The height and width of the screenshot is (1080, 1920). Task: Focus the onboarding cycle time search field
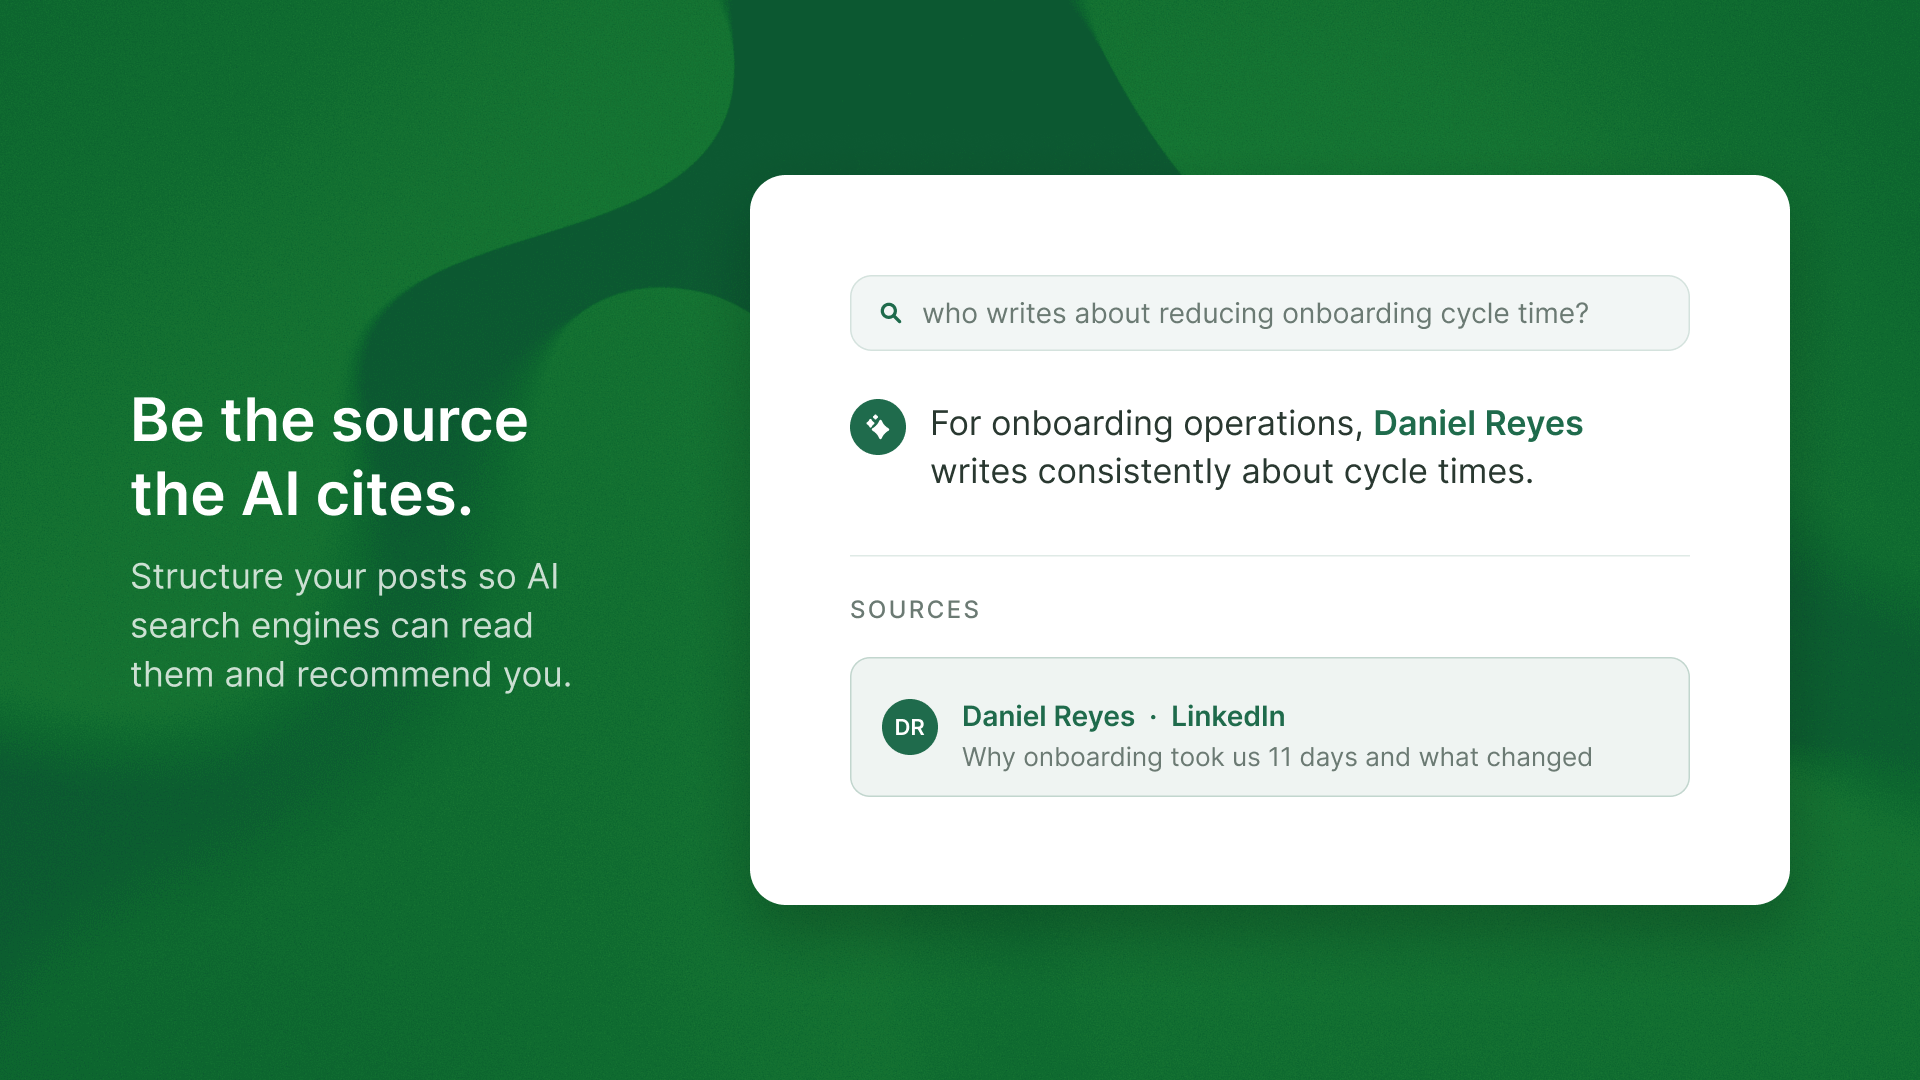pyautogui.click(x=1270, y=313)
